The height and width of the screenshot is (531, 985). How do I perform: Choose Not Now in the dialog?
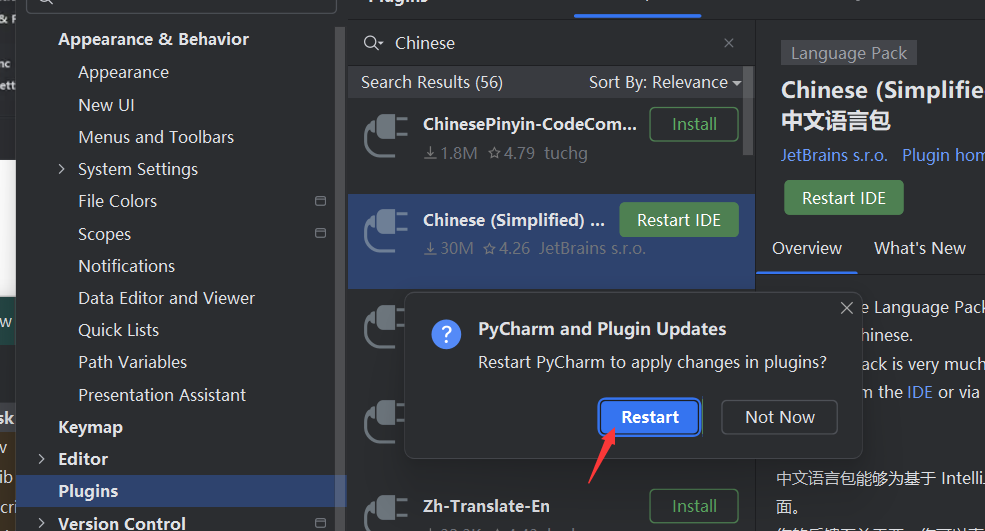pos(780,417)
